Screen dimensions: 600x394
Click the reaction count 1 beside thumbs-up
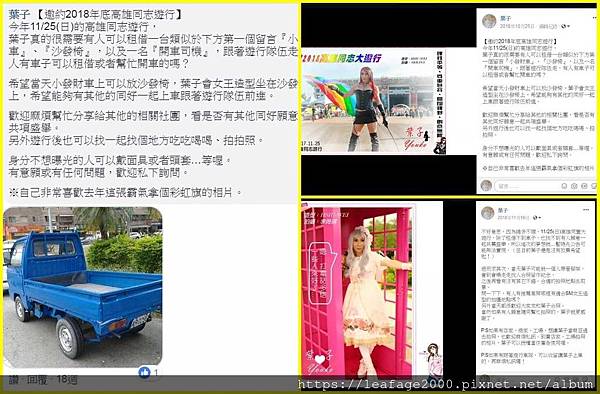click(x=155, y=372)
